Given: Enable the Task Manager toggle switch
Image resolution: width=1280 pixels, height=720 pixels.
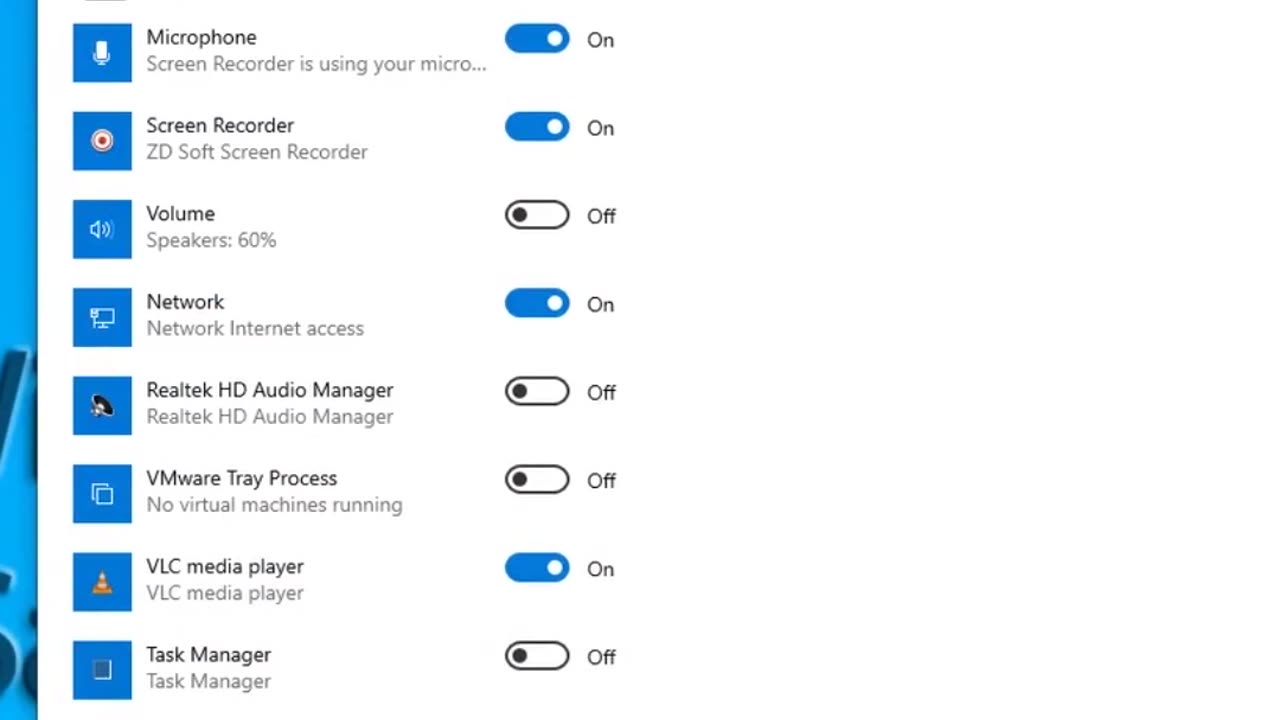Looking at the screenshot, I should (537, 656).
